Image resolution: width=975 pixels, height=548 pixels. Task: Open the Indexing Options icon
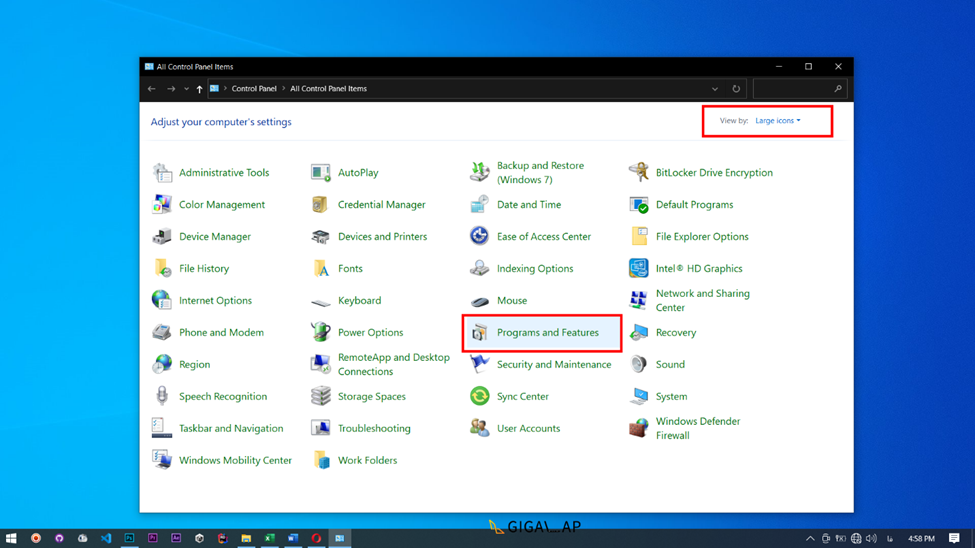coord(479,268)
